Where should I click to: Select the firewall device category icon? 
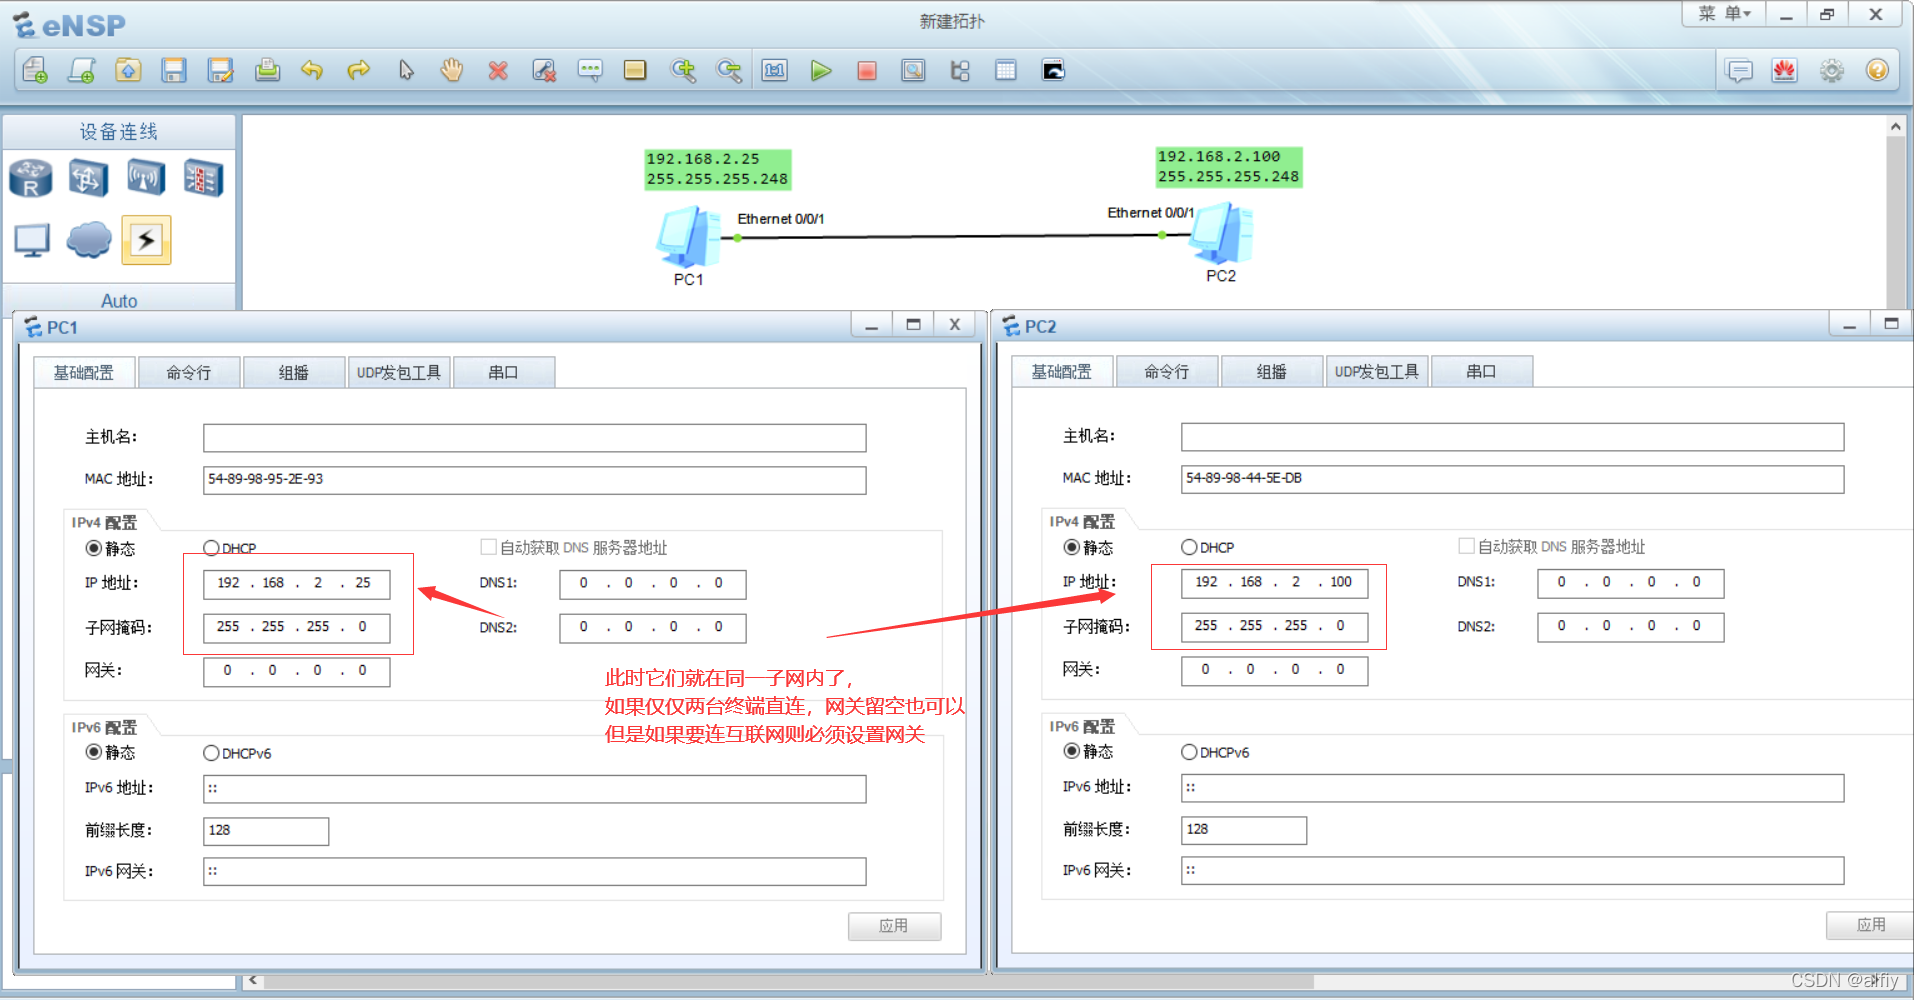tap(203, 178)
